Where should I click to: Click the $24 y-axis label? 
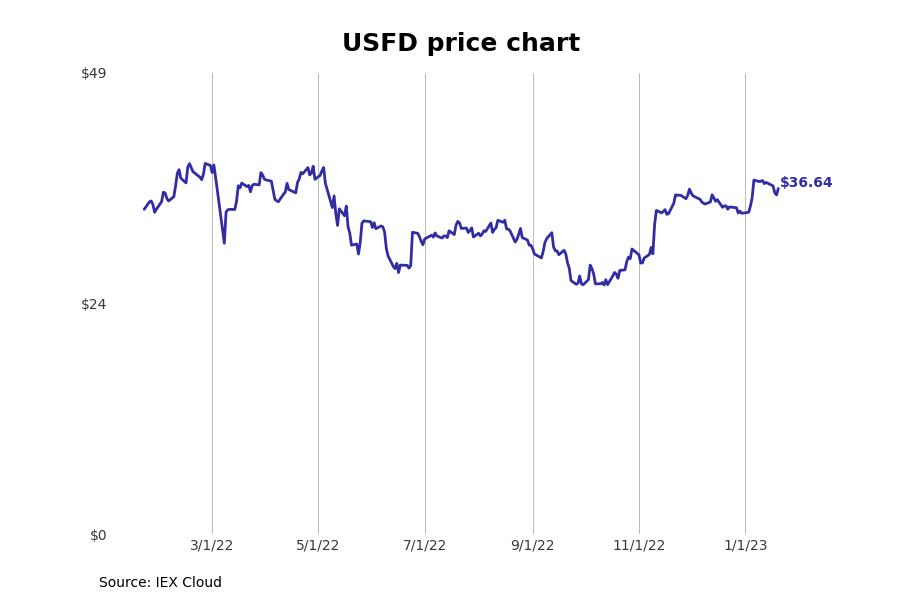(x=94, y=304)
